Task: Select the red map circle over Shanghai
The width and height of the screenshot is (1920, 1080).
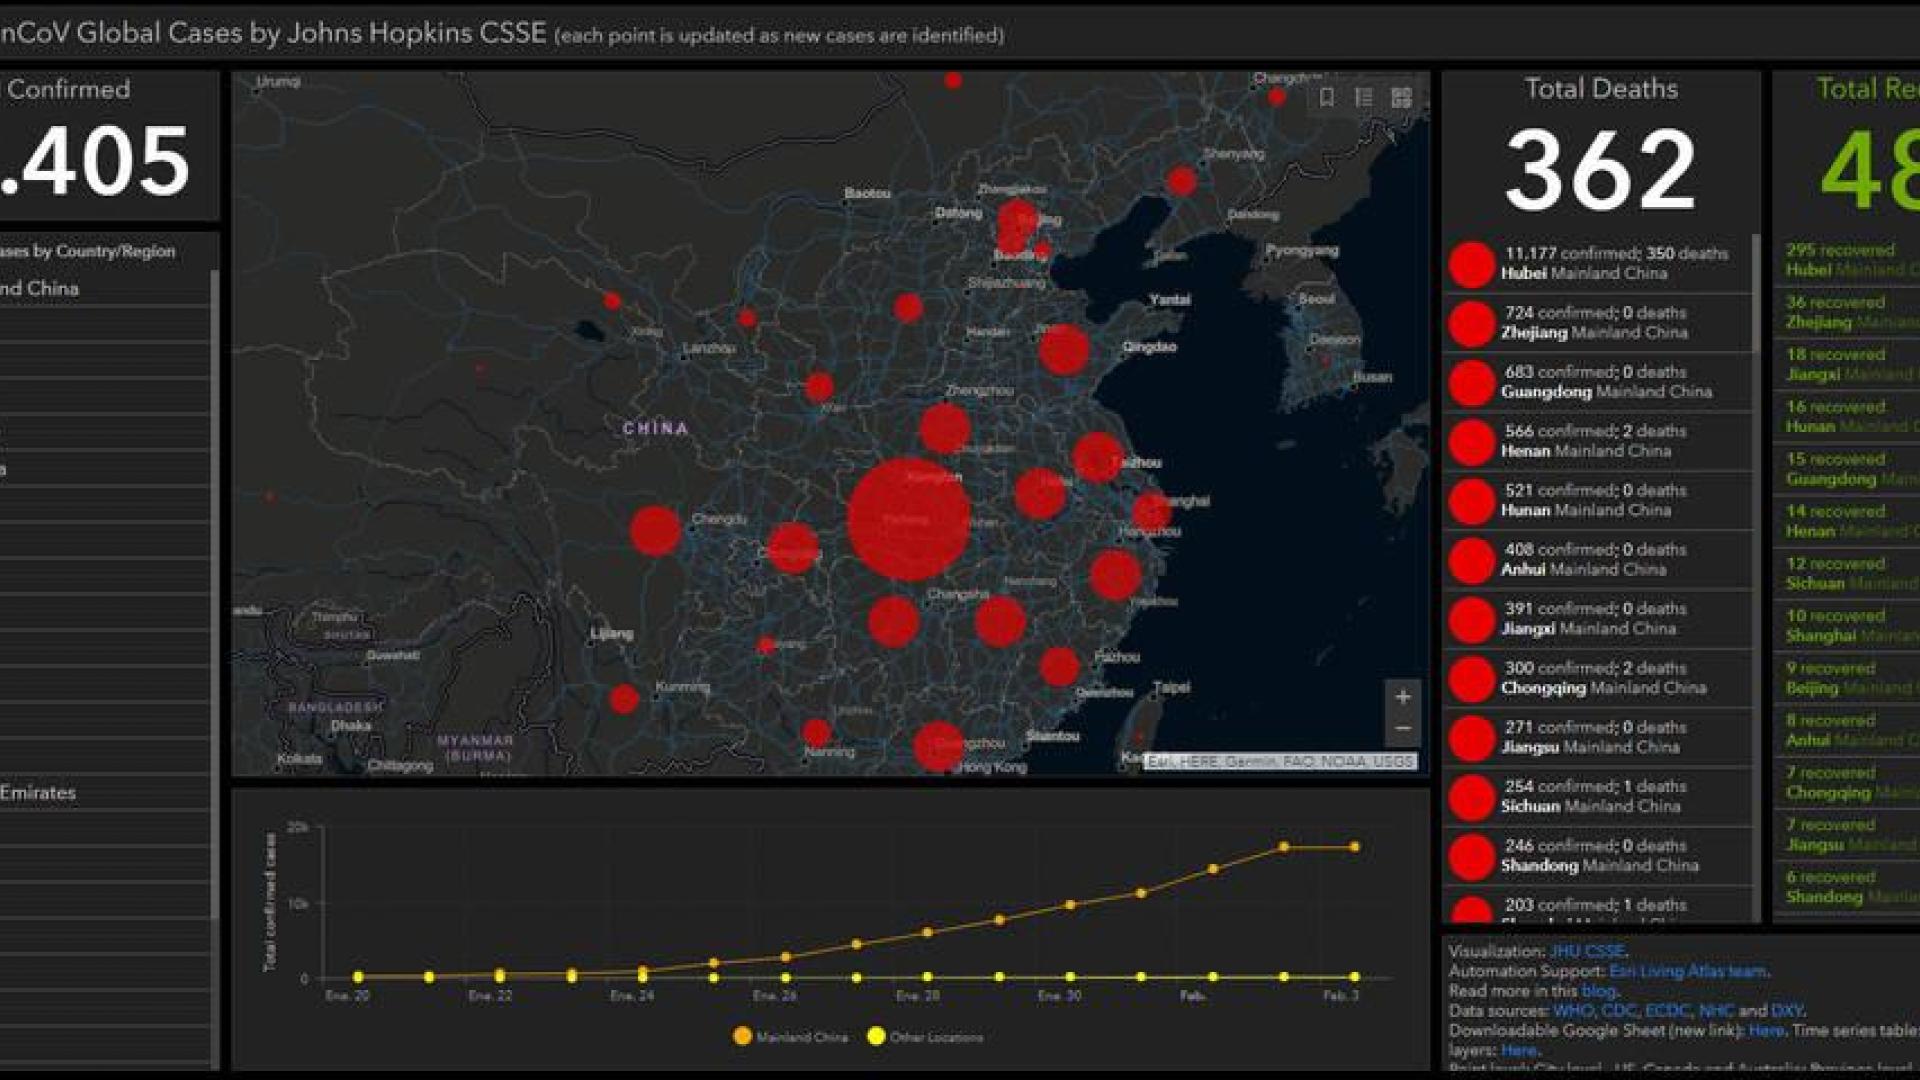Action: pyautogui.click(x=1152, y=512)
